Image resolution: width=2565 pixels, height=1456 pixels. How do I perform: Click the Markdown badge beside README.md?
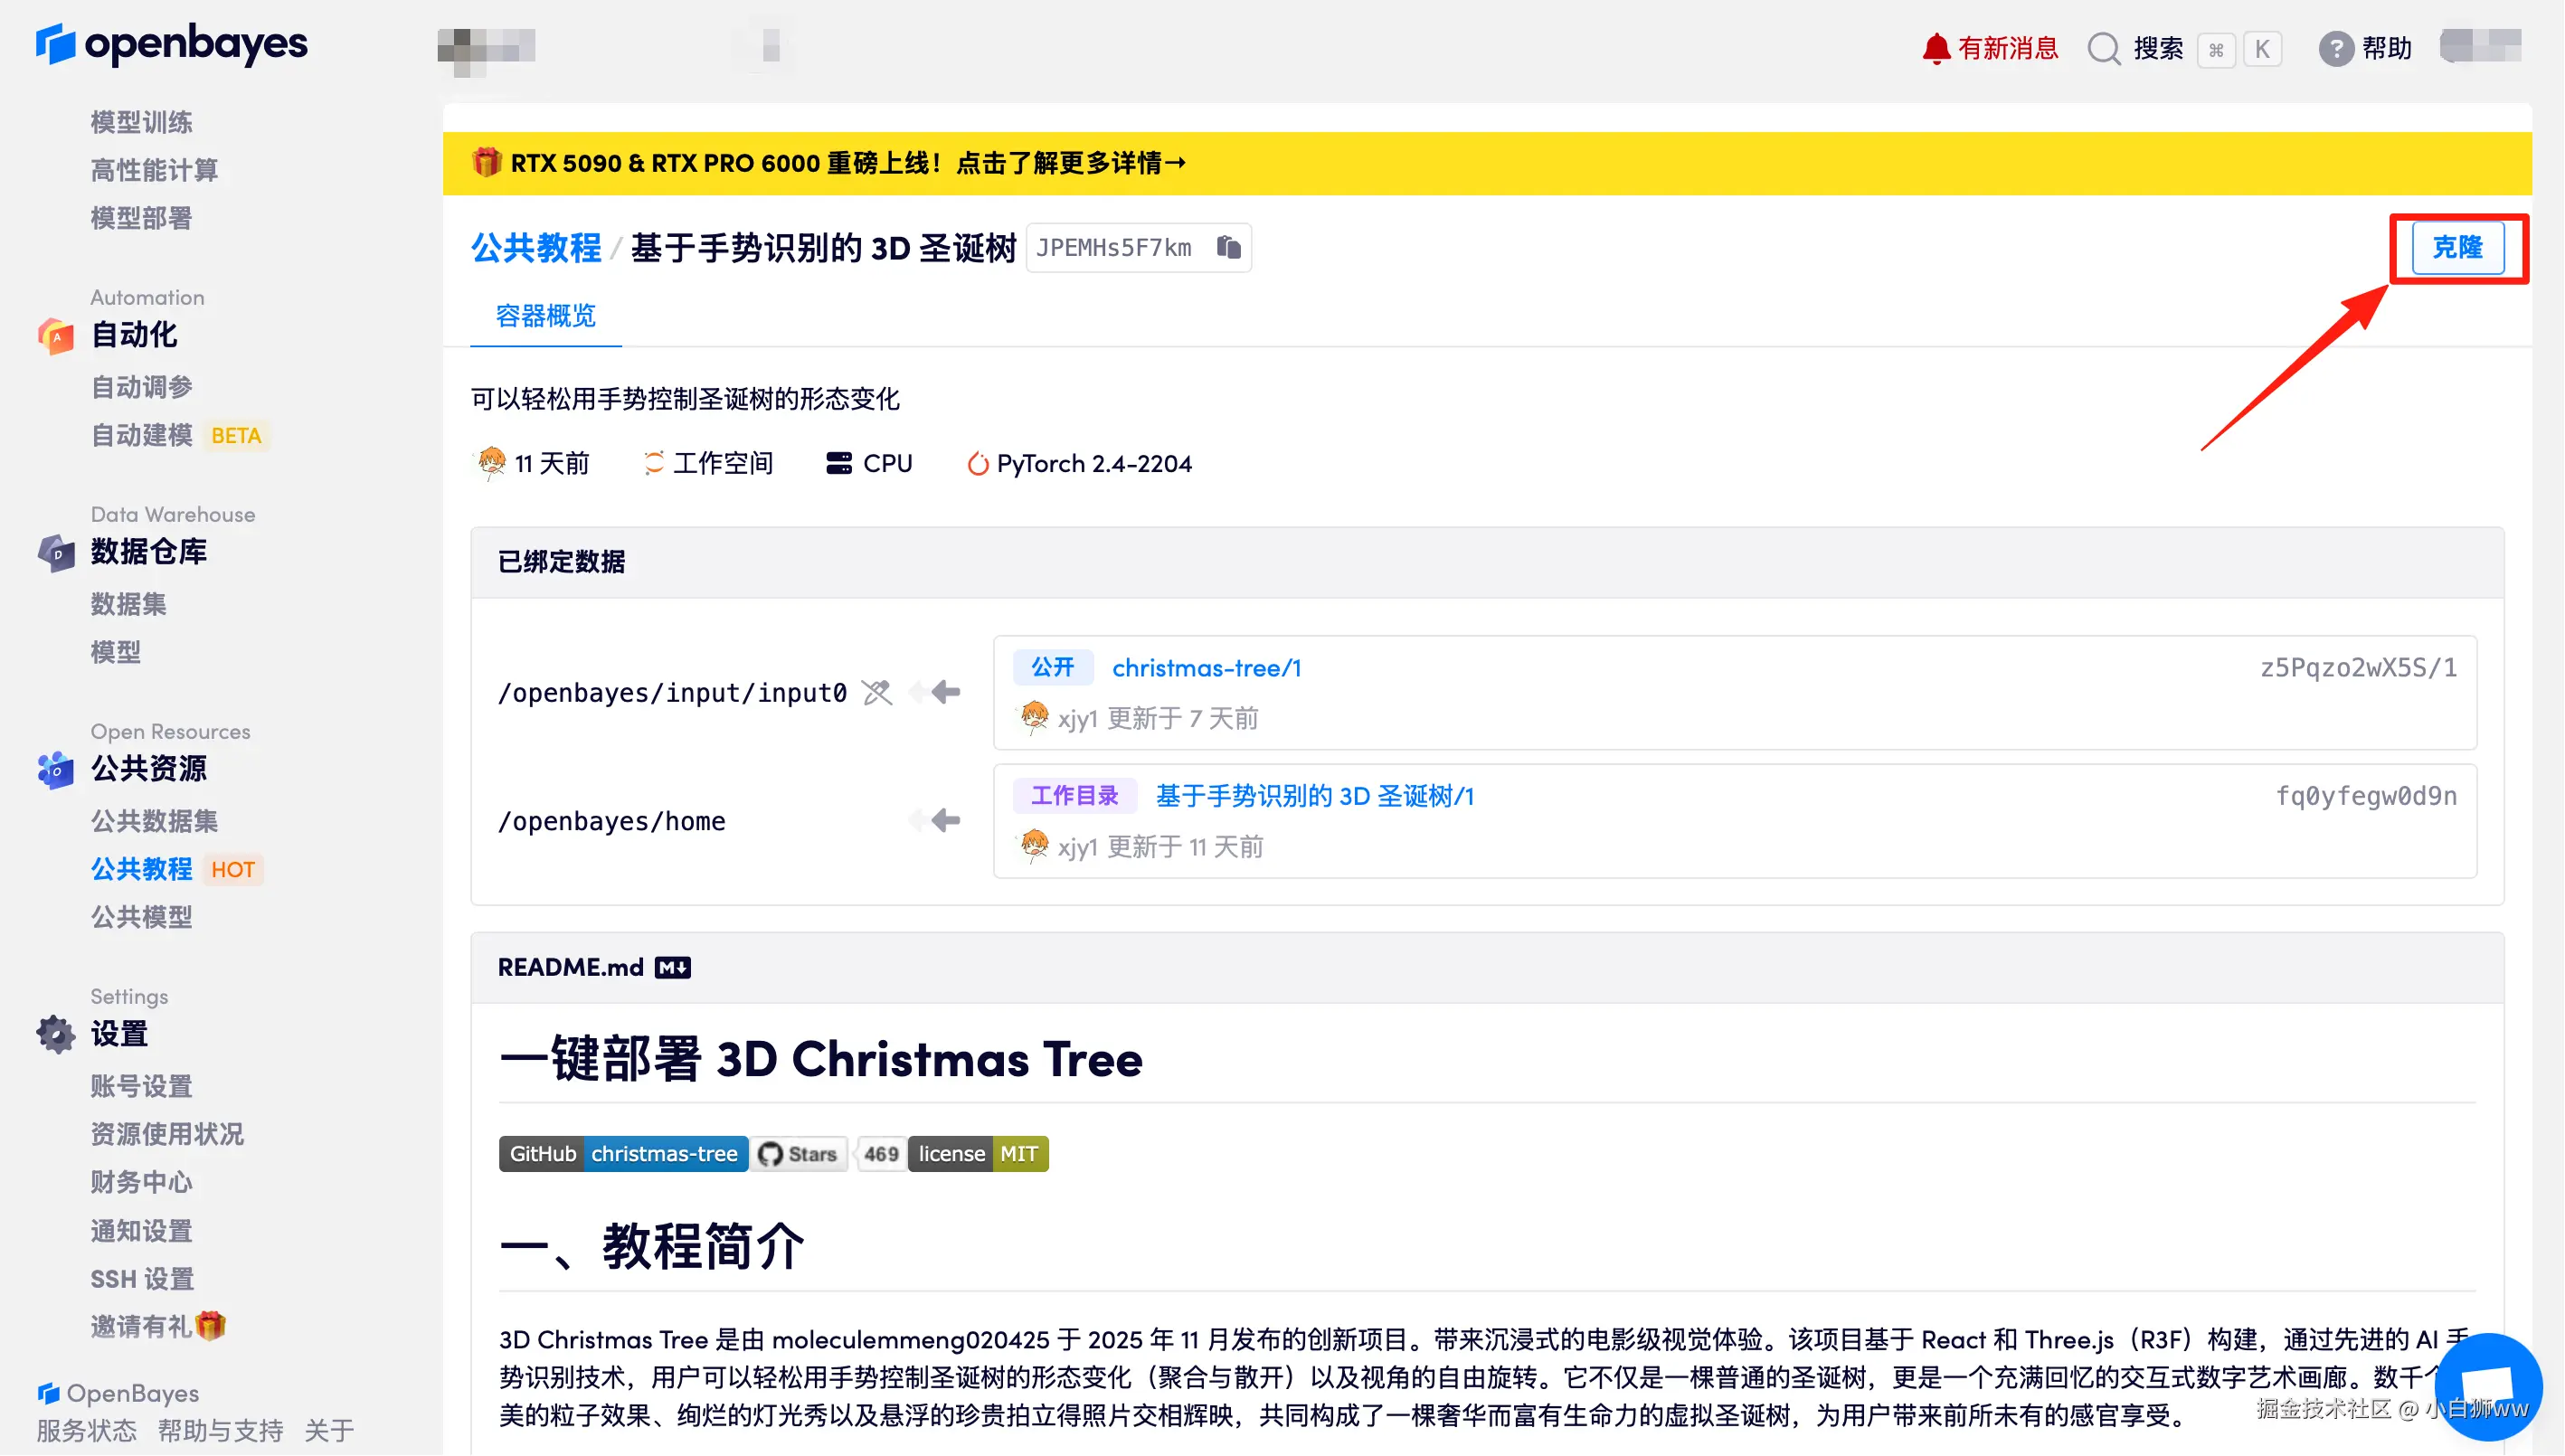672,967
